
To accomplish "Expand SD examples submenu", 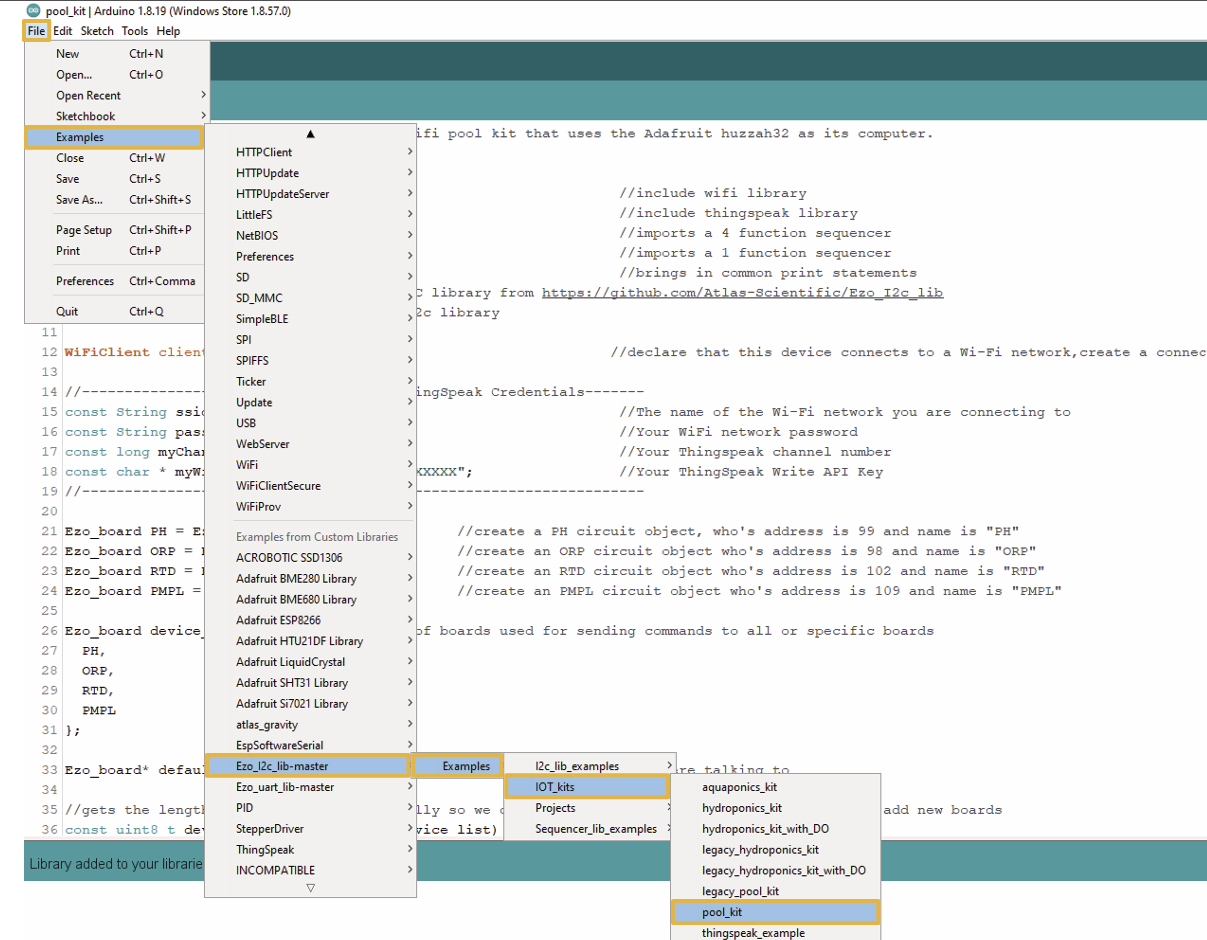I will [310, 277].
